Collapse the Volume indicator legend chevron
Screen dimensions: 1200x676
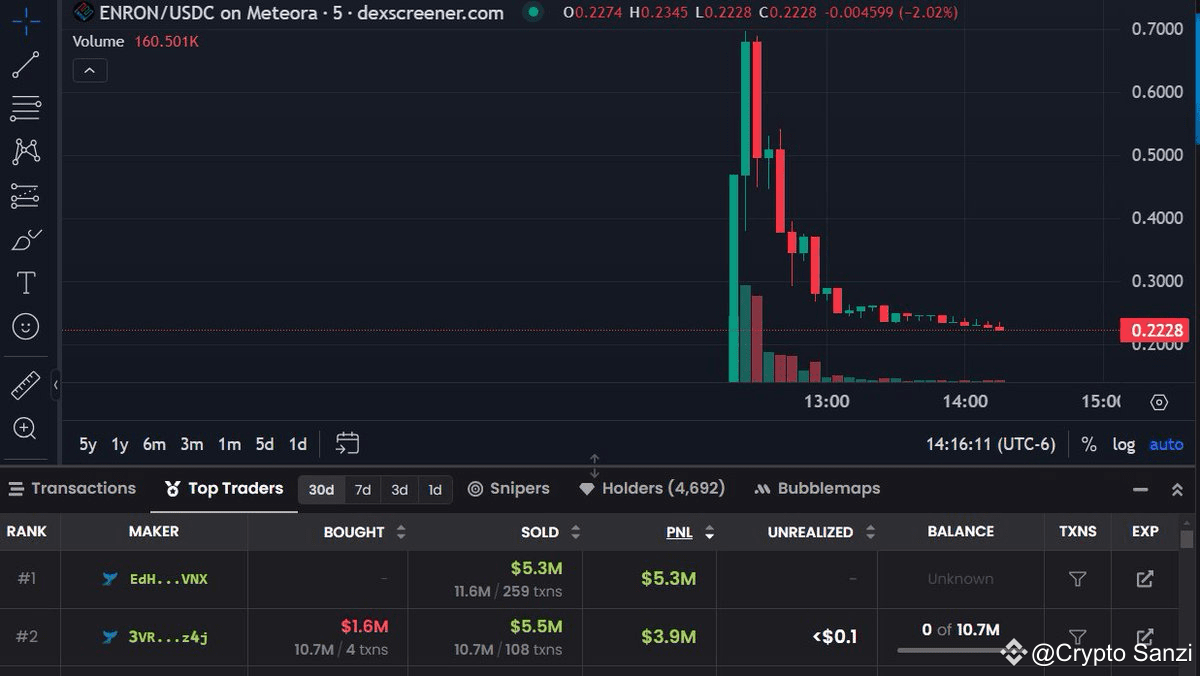(x=89, y=70)
